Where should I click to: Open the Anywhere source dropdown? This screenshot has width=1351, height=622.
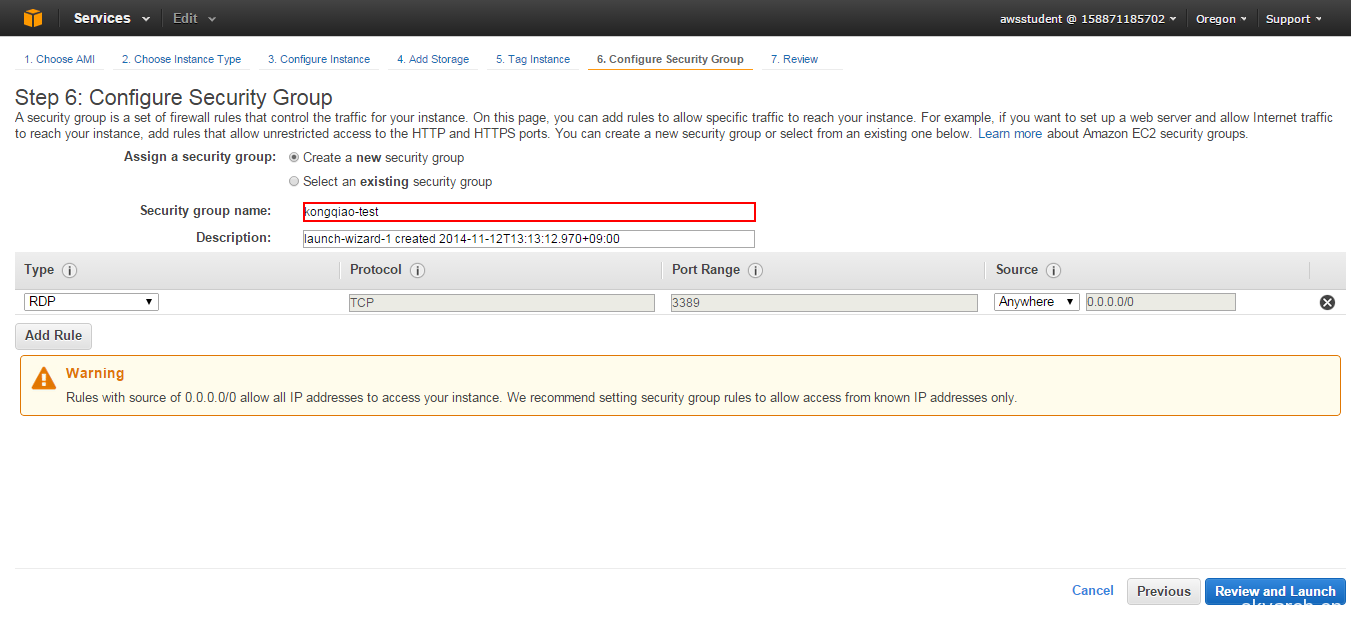1036,302
